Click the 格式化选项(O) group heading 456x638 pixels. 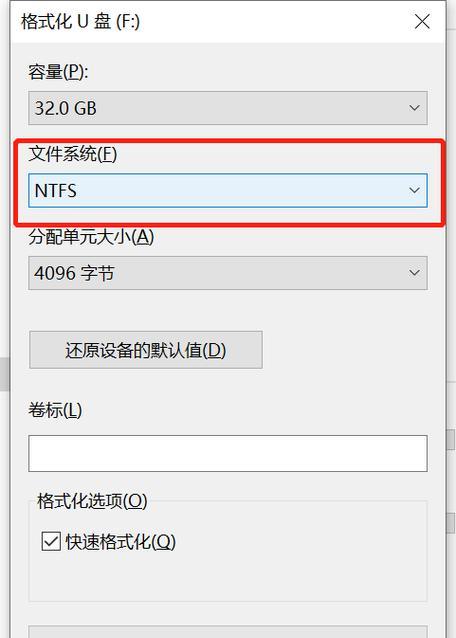(x=92, y=501)
